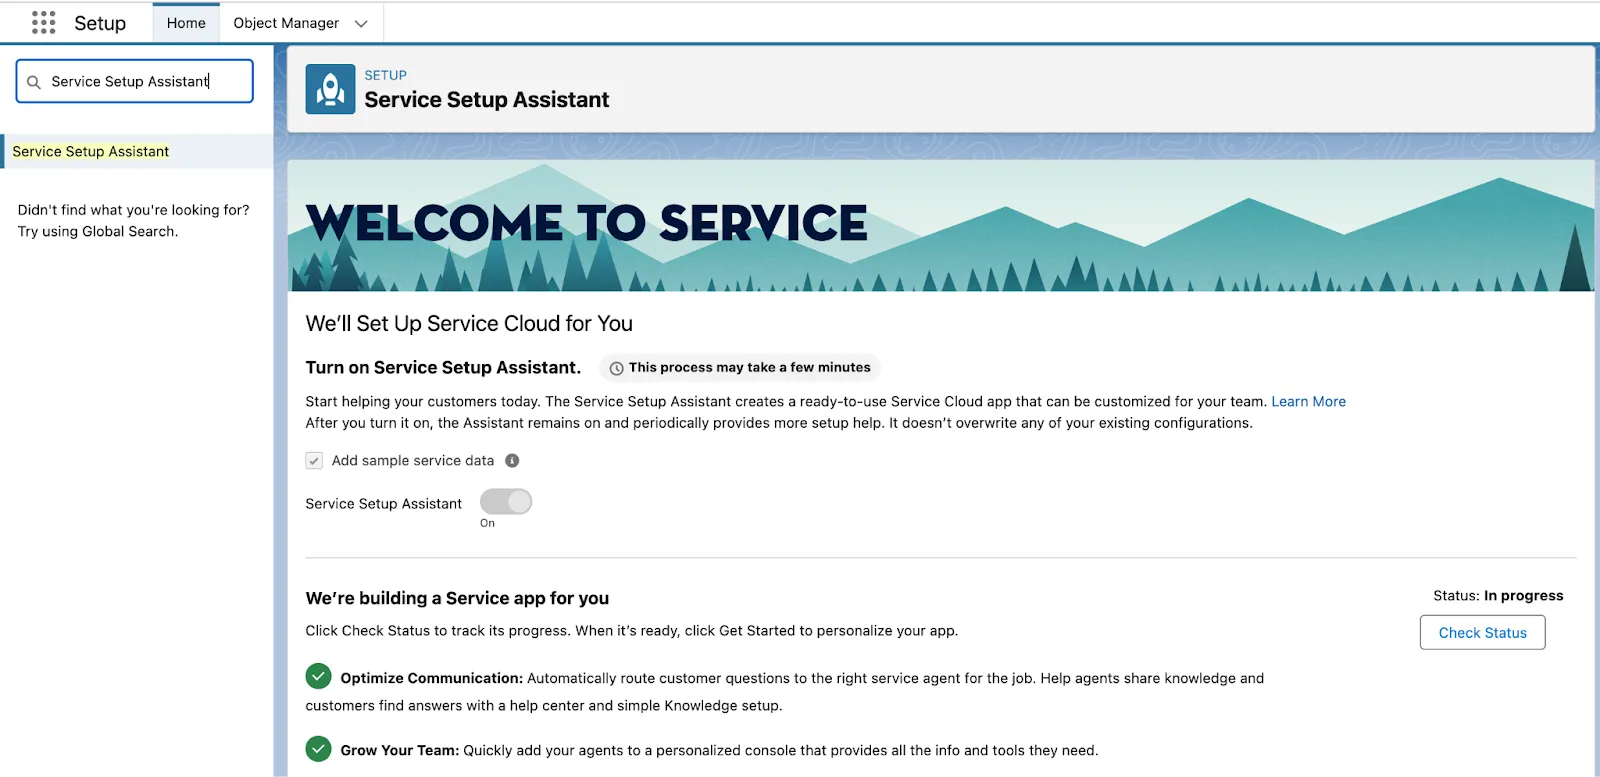Click the 'Try using Global Search.' text
The width and height of the screenshot is (1600, 777).
98,231
